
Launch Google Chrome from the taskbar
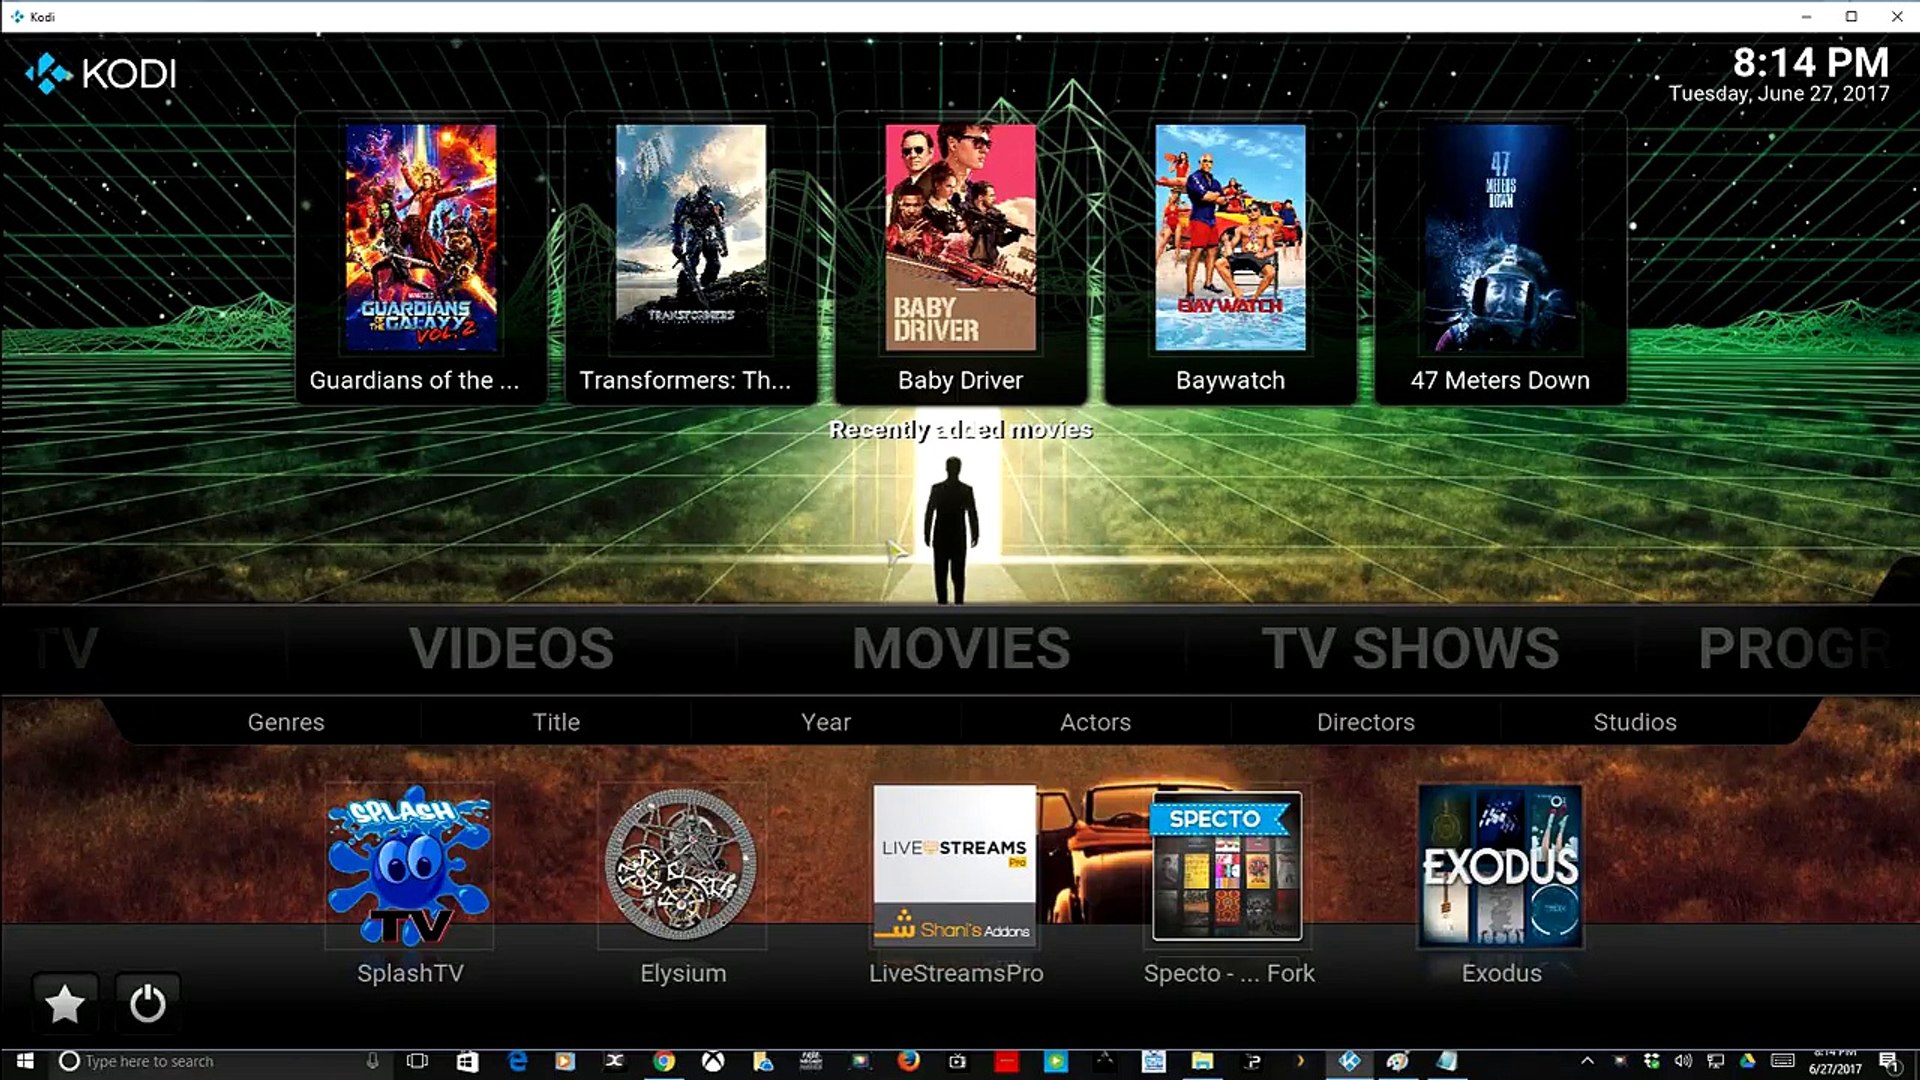664,1061
